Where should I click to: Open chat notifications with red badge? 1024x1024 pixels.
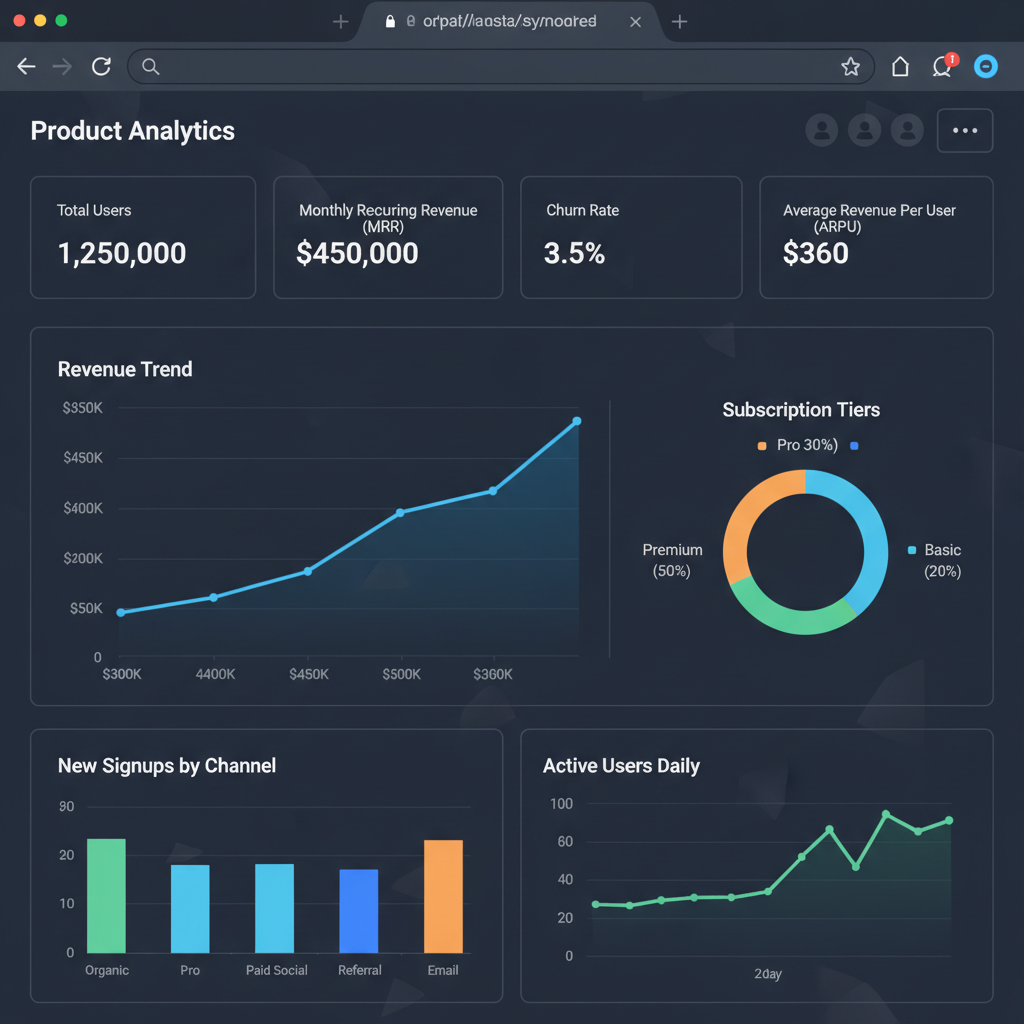pyautogui.click(x=944, y=65)
